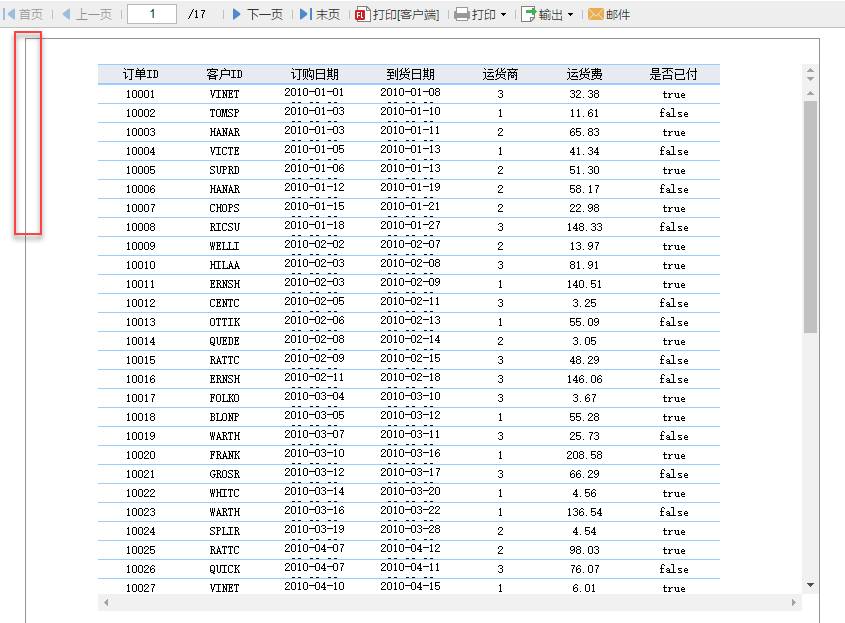
Task: Select customer cell WELLI
Action: click(x=224, y=246)
